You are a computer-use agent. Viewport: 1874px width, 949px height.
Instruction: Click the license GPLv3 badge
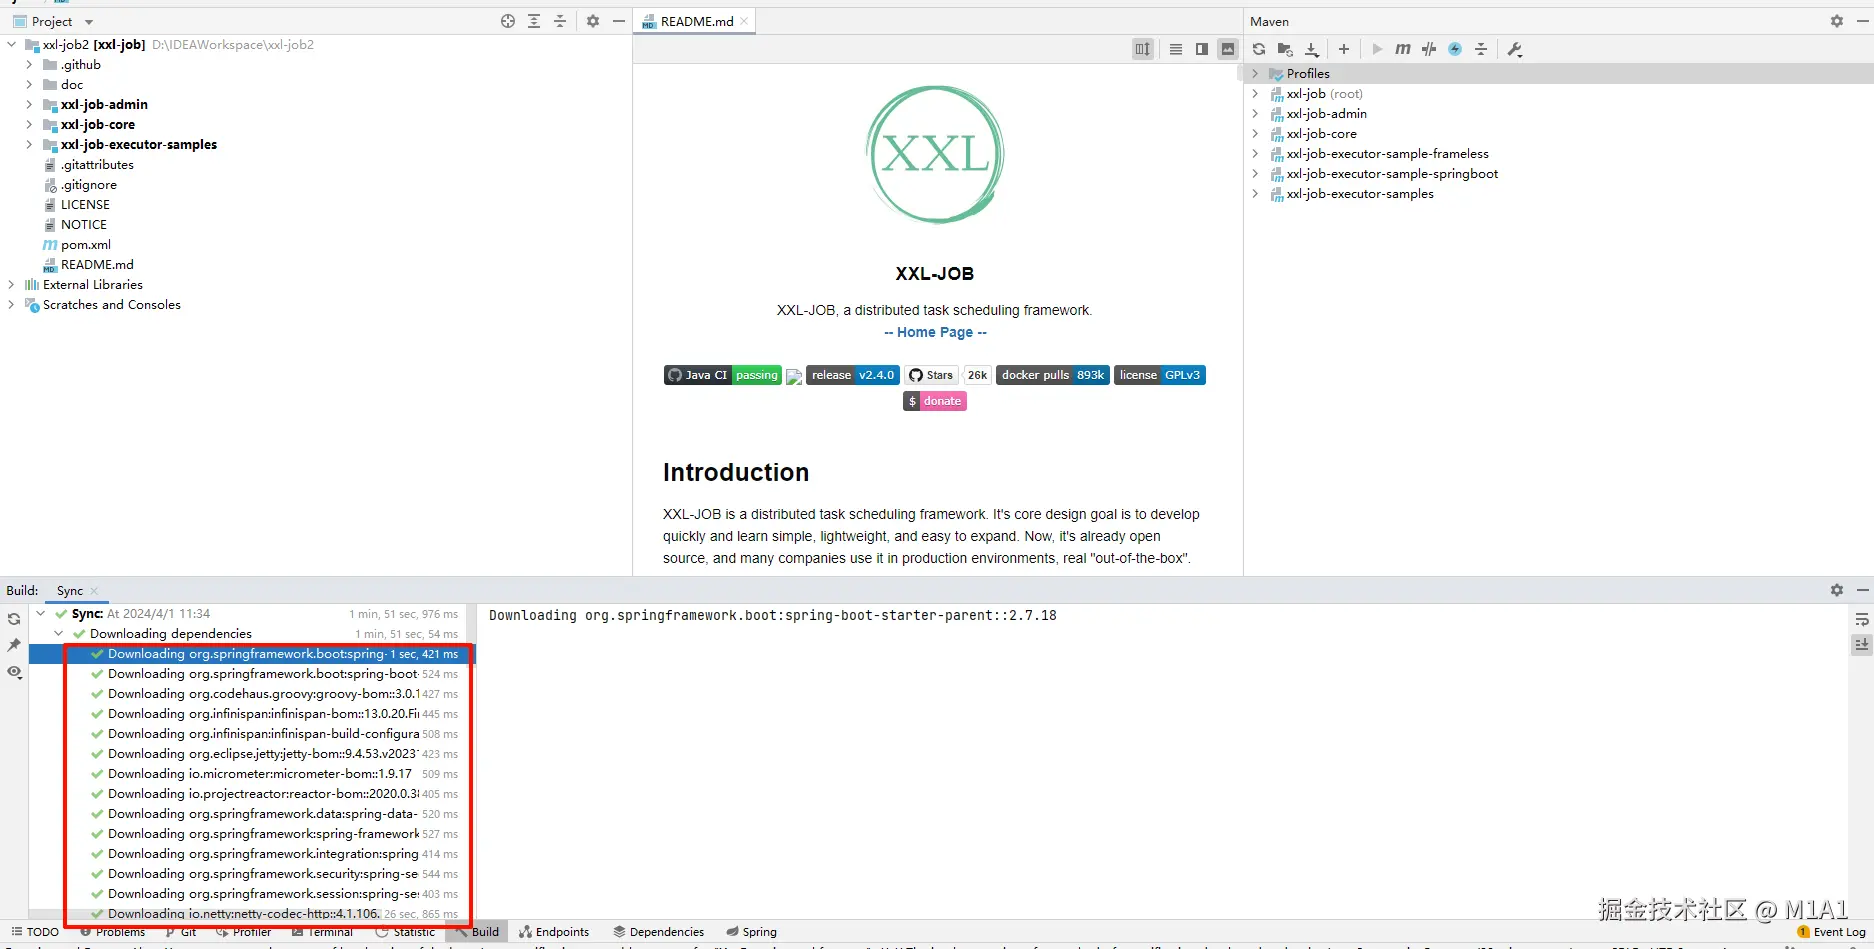click(x=1160, y=375)
